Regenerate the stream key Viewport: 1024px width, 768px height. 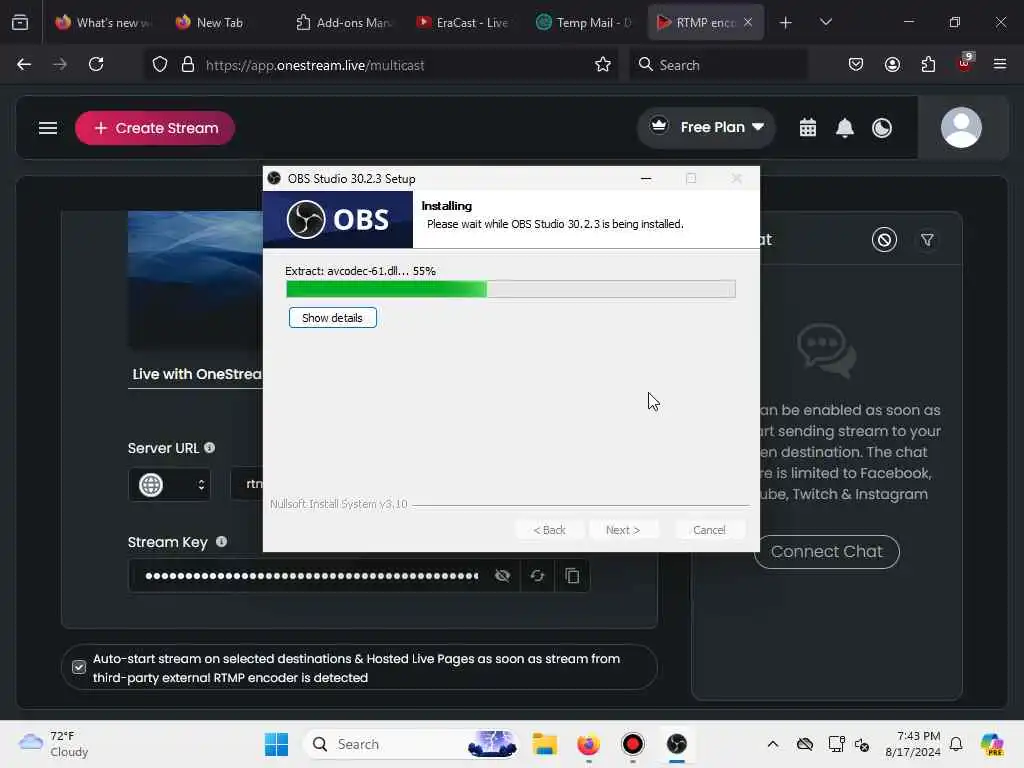coord(537,575)
